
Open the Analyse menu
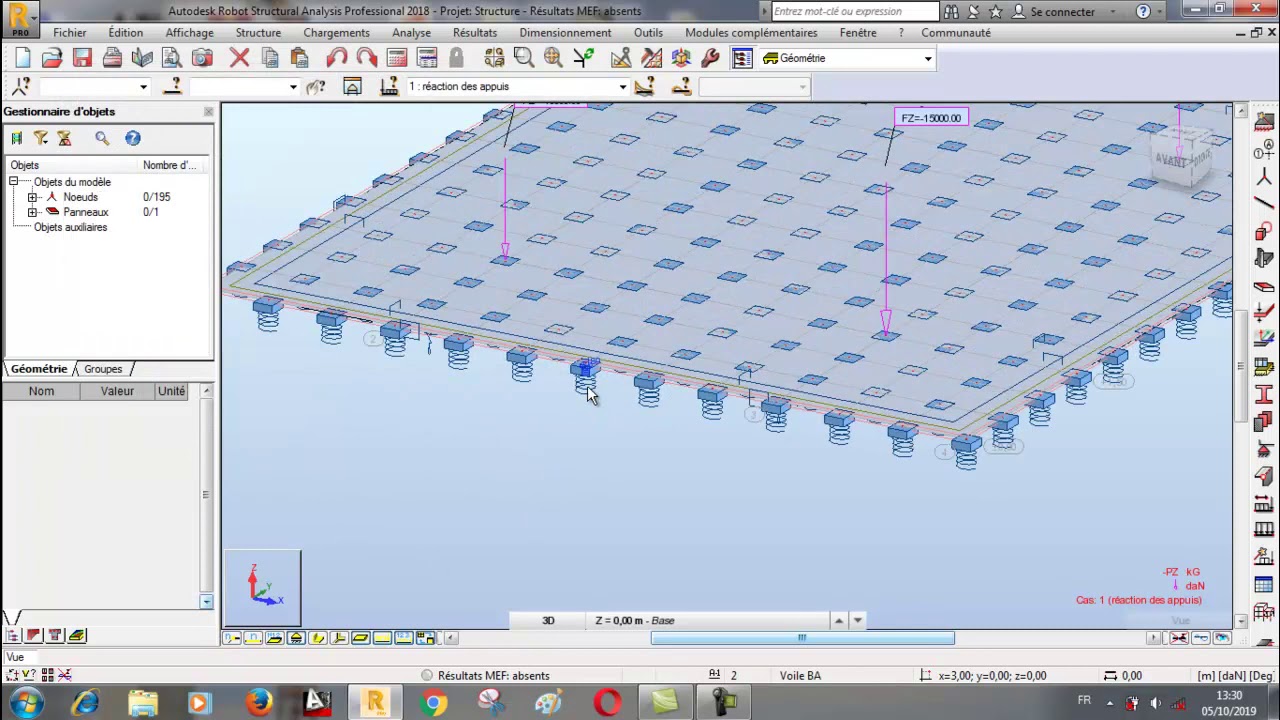tap(411, 32)
